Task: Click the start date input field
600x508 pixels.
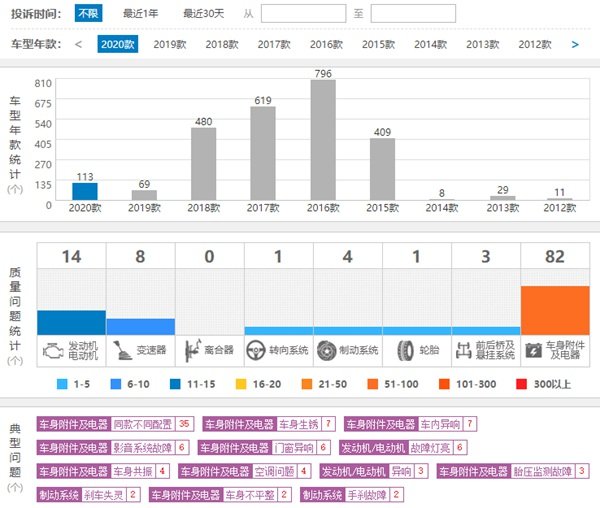Action: pos(303,14)
